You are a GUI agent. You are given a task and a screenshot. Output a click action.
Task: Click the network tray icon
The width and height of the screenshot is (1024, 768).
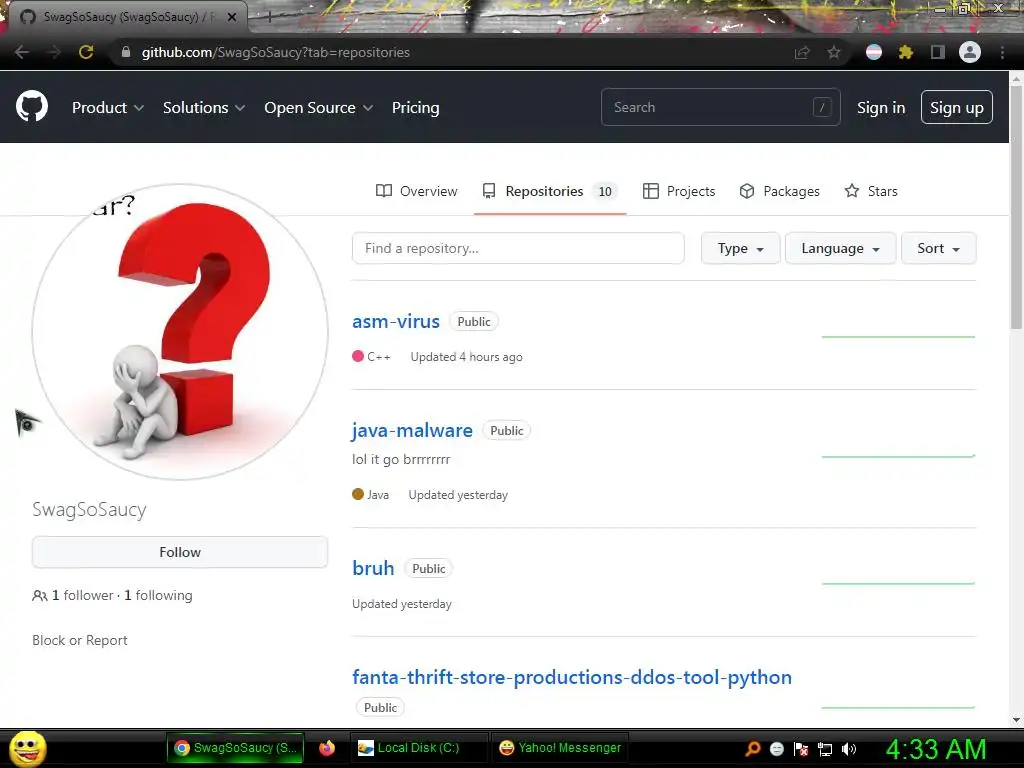pyautogui.click(x=825, y=748)
